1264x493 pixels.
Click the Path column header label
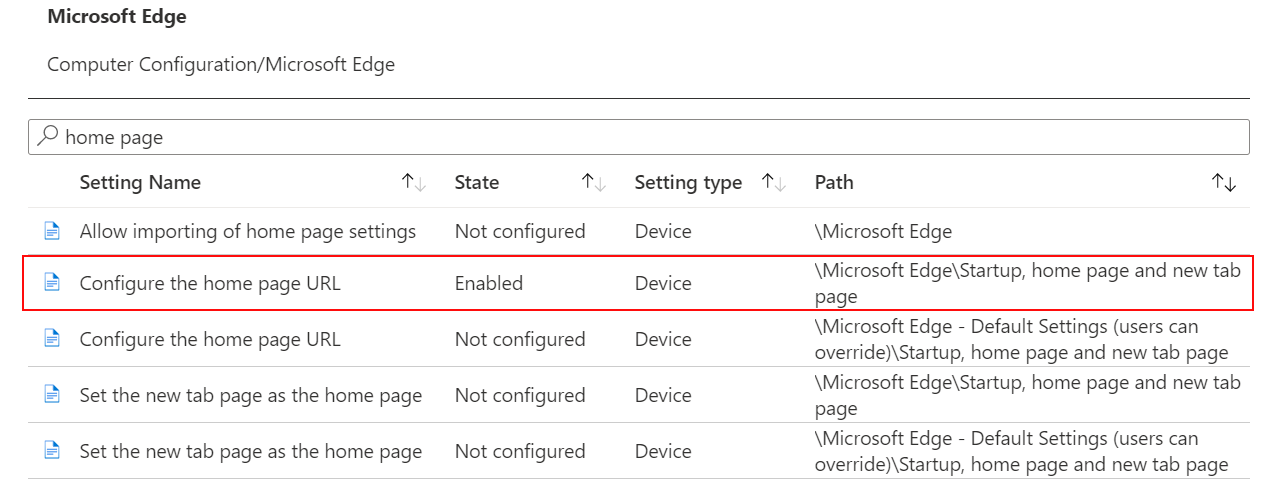coord(834,182)
